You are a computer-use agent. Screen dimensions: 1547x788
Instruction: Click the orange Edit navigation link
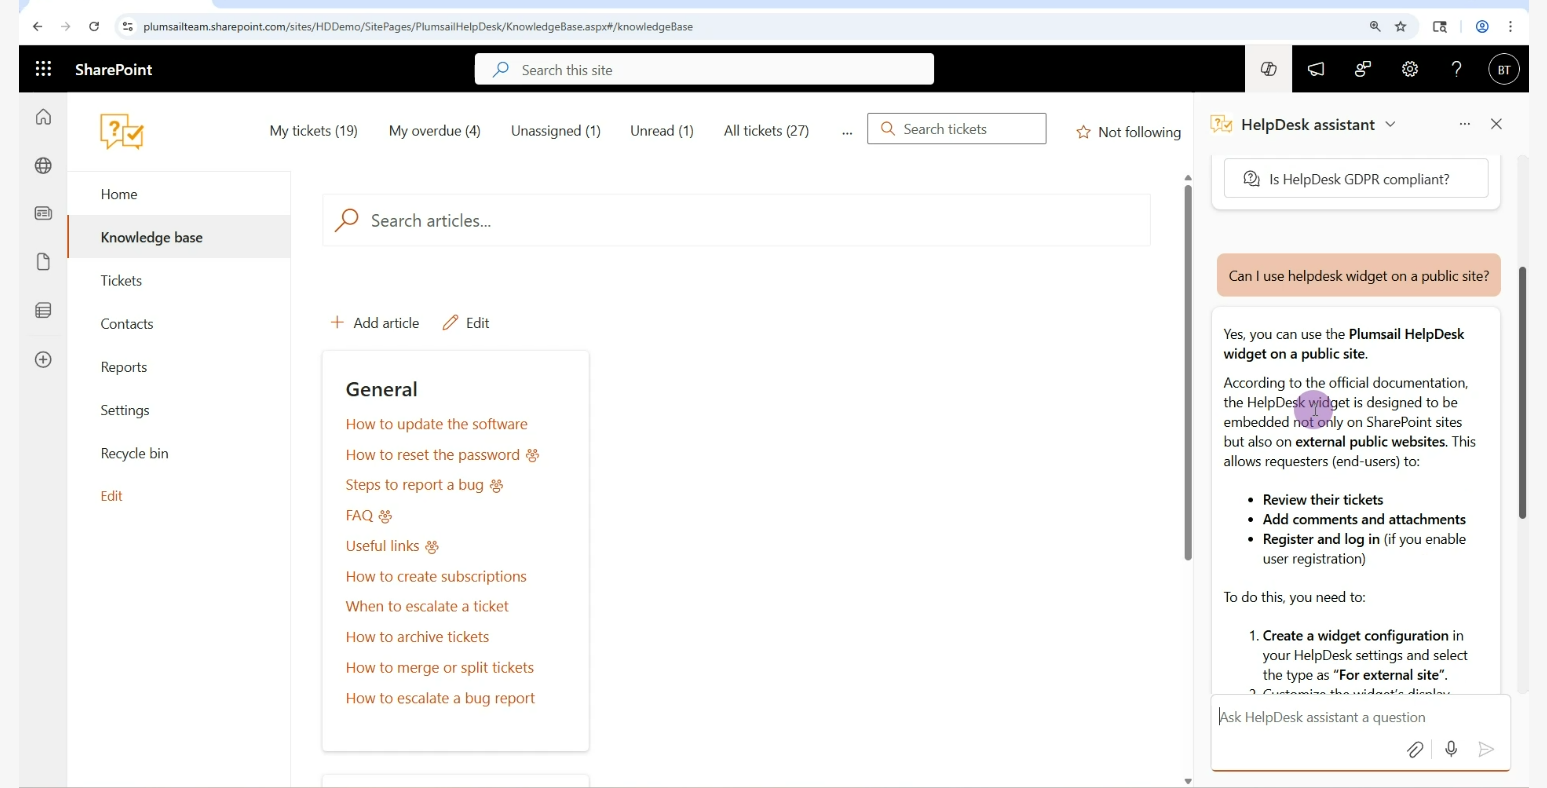point(112,496)
